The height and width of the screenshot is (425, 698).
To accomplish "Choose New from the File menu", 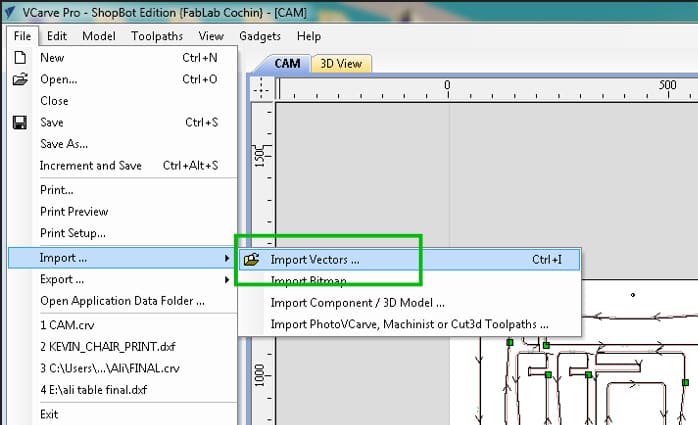I will click(x=122, y=57).
